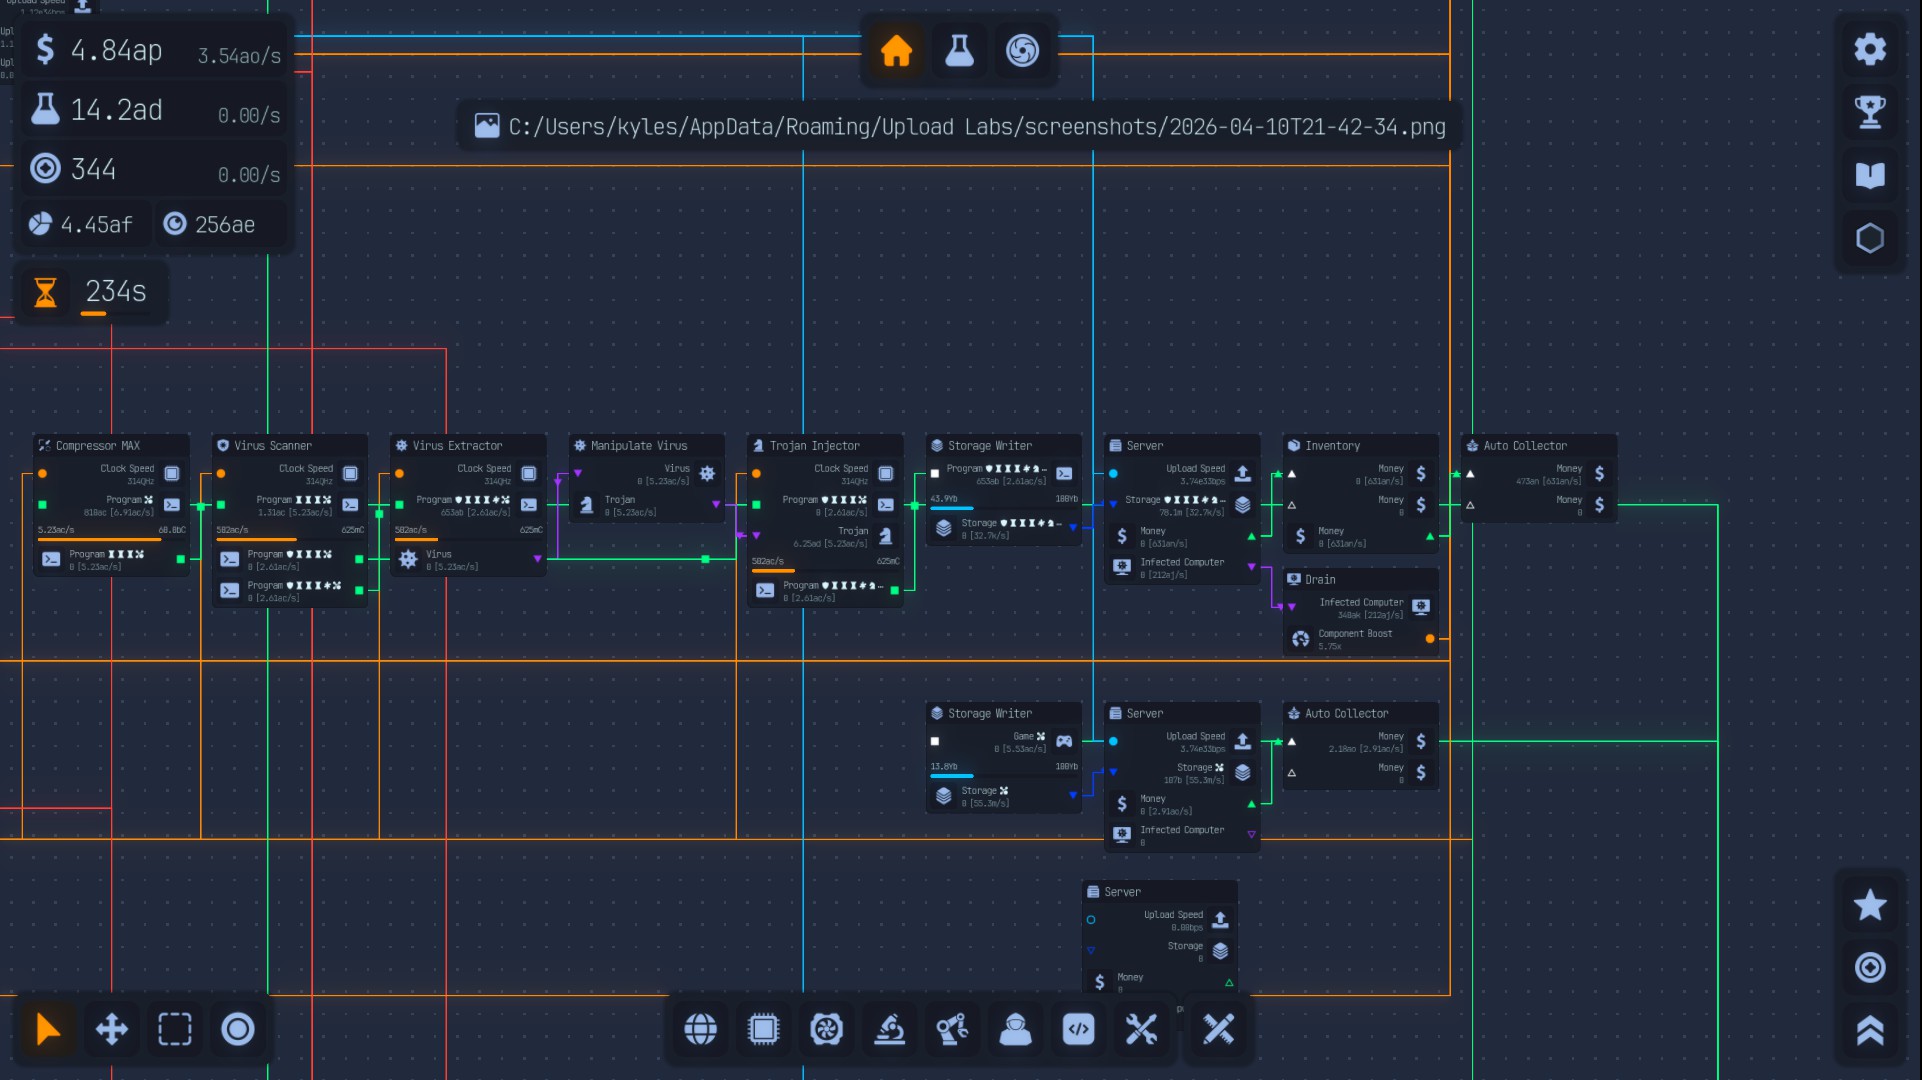Select the robotic arm factory category
The height and width of the screenshot is (1080, 1922).
click(x=952, y=1029)
